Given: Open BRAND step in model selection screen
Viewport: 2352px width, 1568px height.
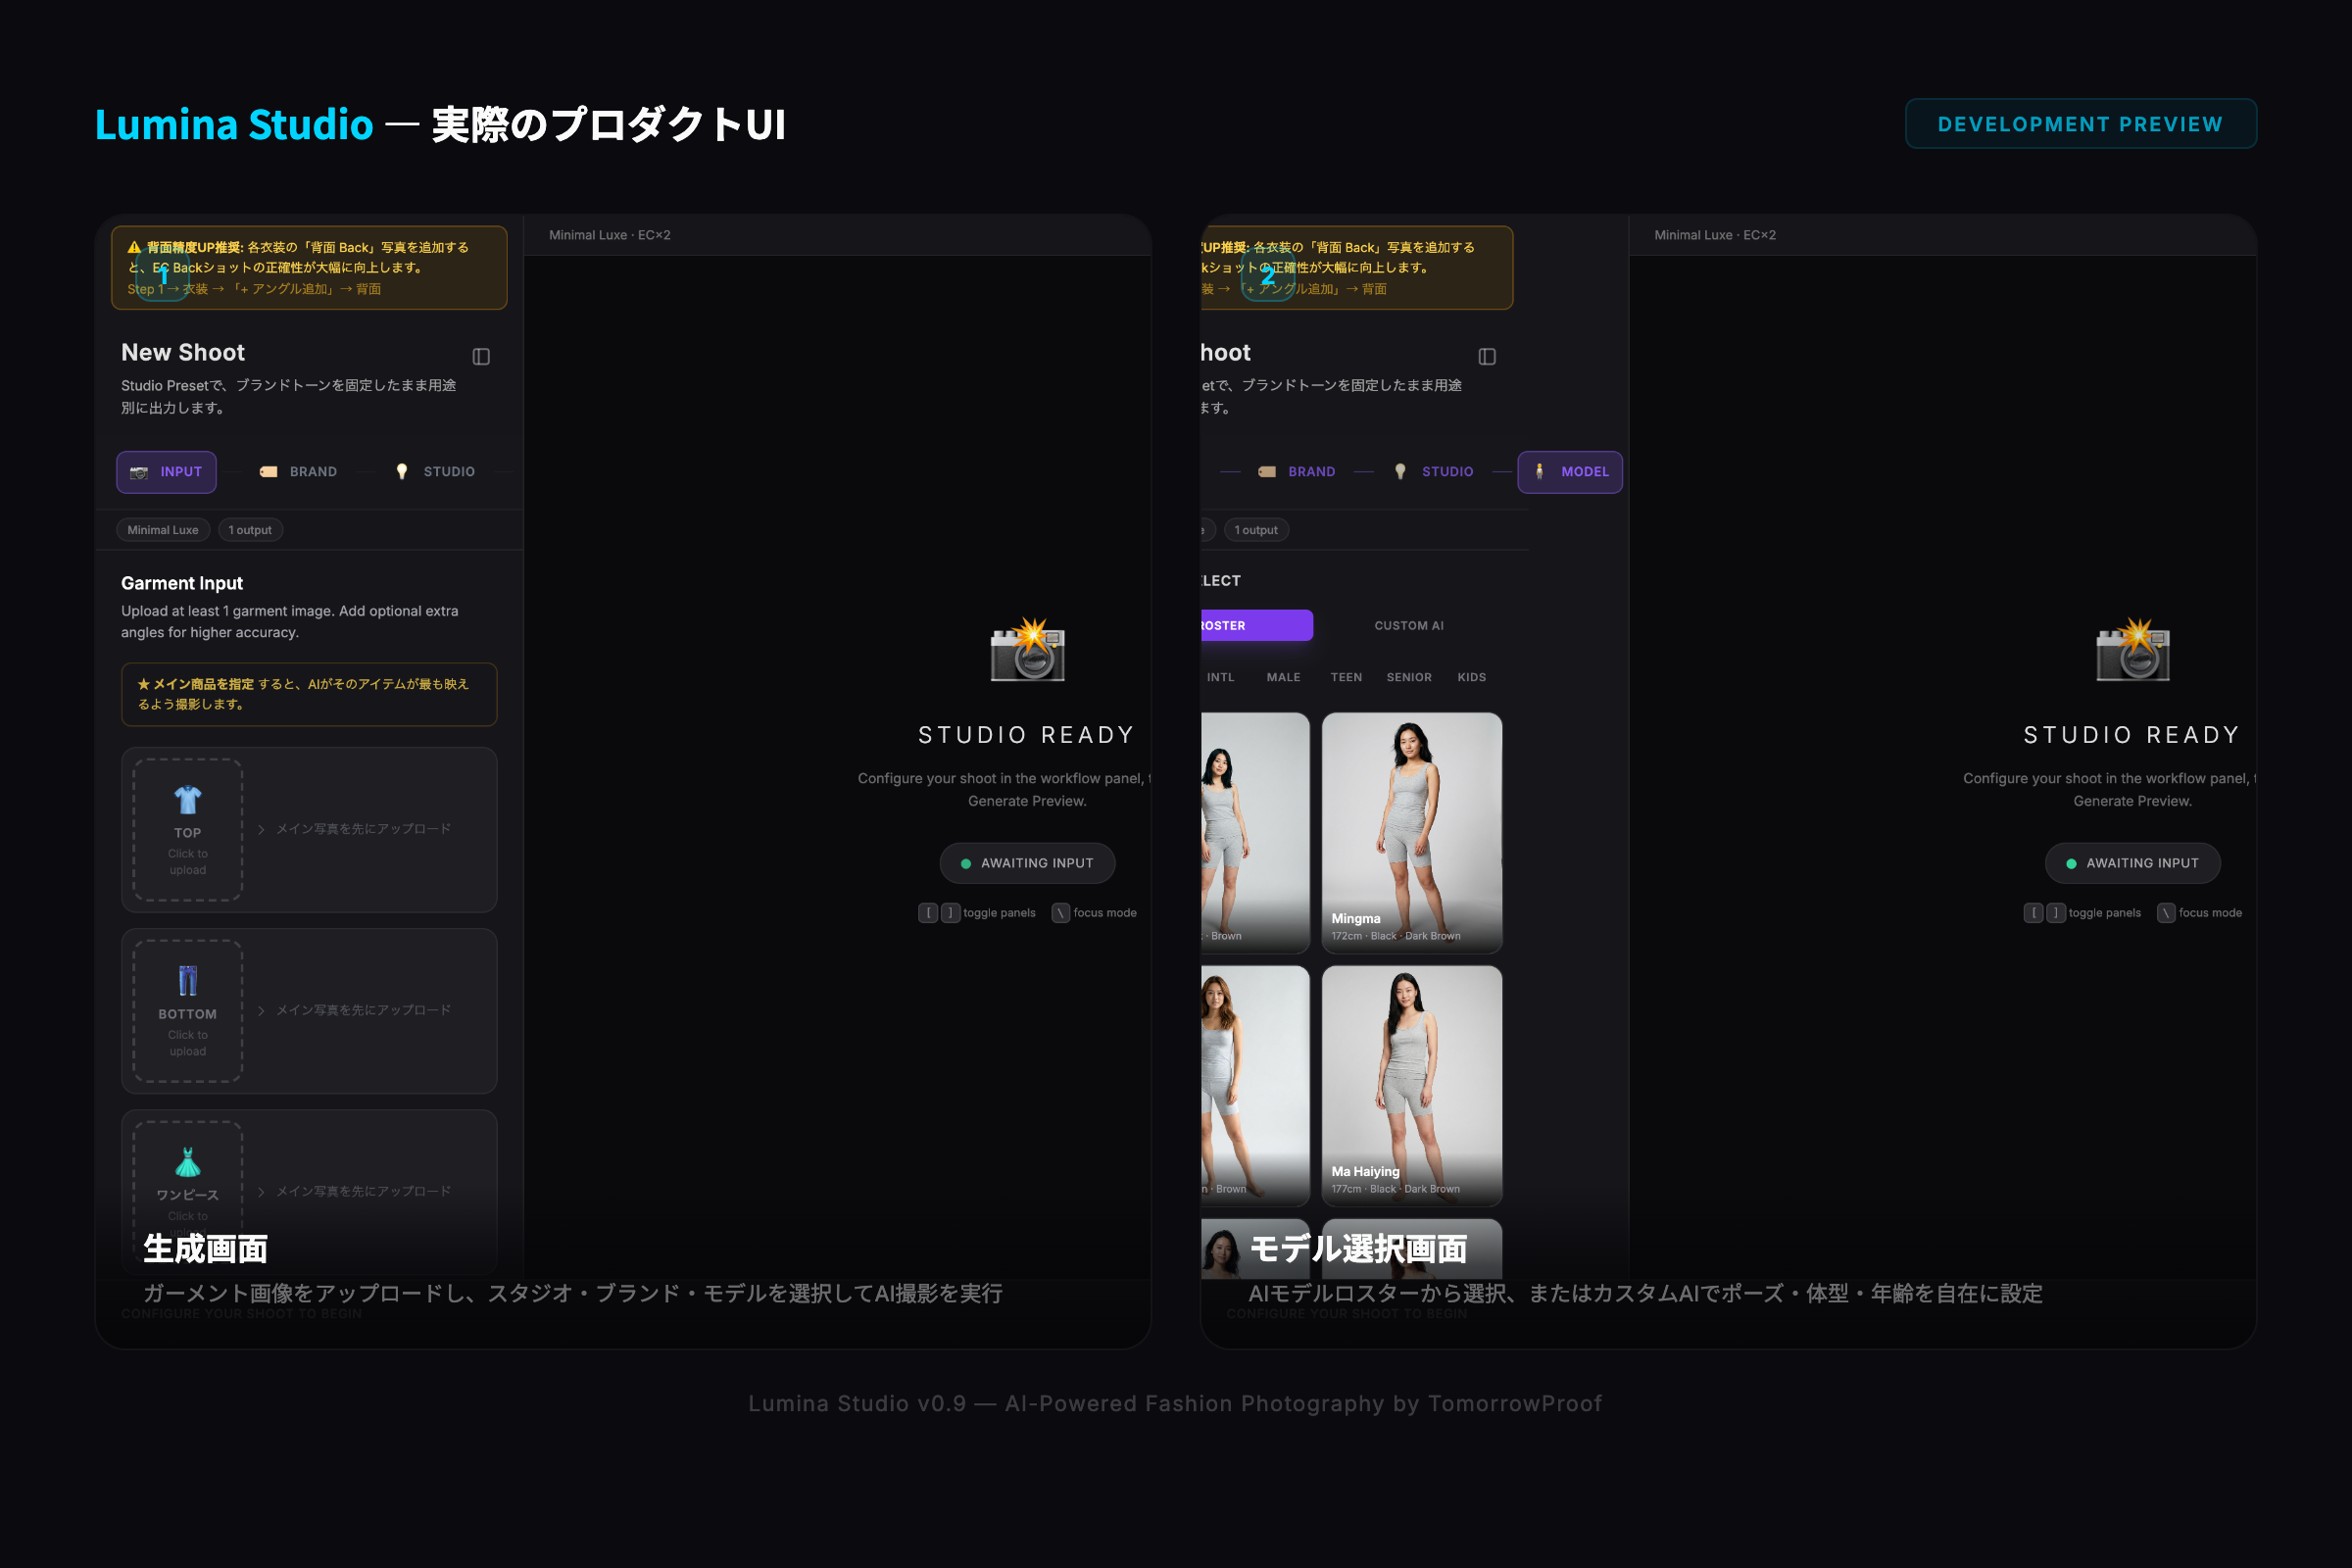Looking at the screenshot, I should pos(1296,472).
